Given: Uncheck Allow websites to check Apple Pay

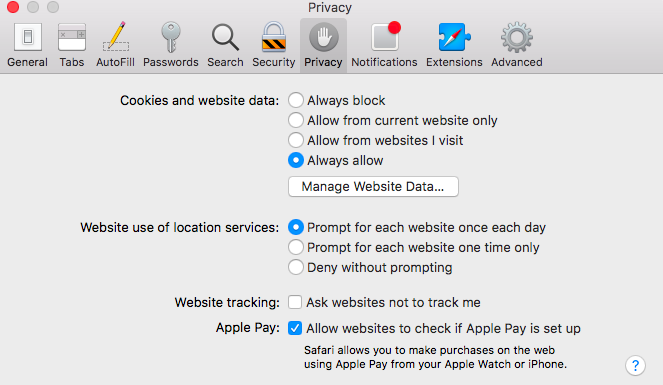Looking at the screenshot, I should [295, 328].
